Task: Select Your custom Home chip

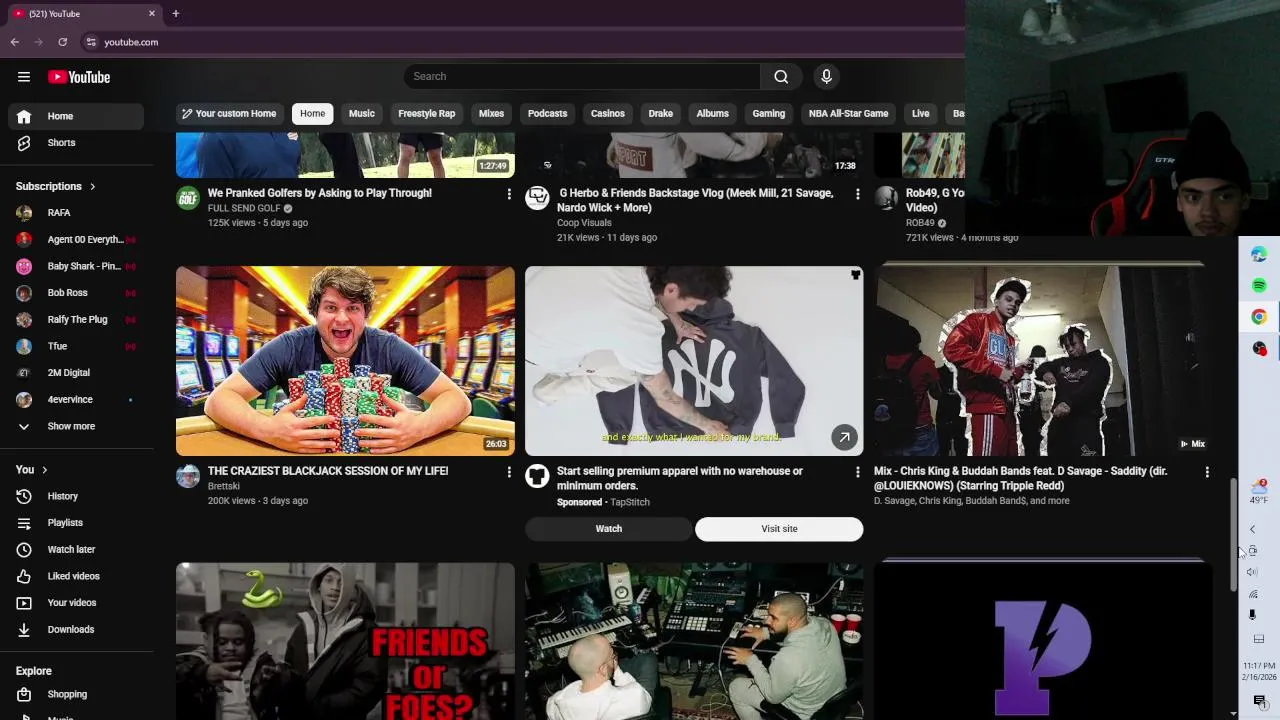Action: (x=228, y=113)
